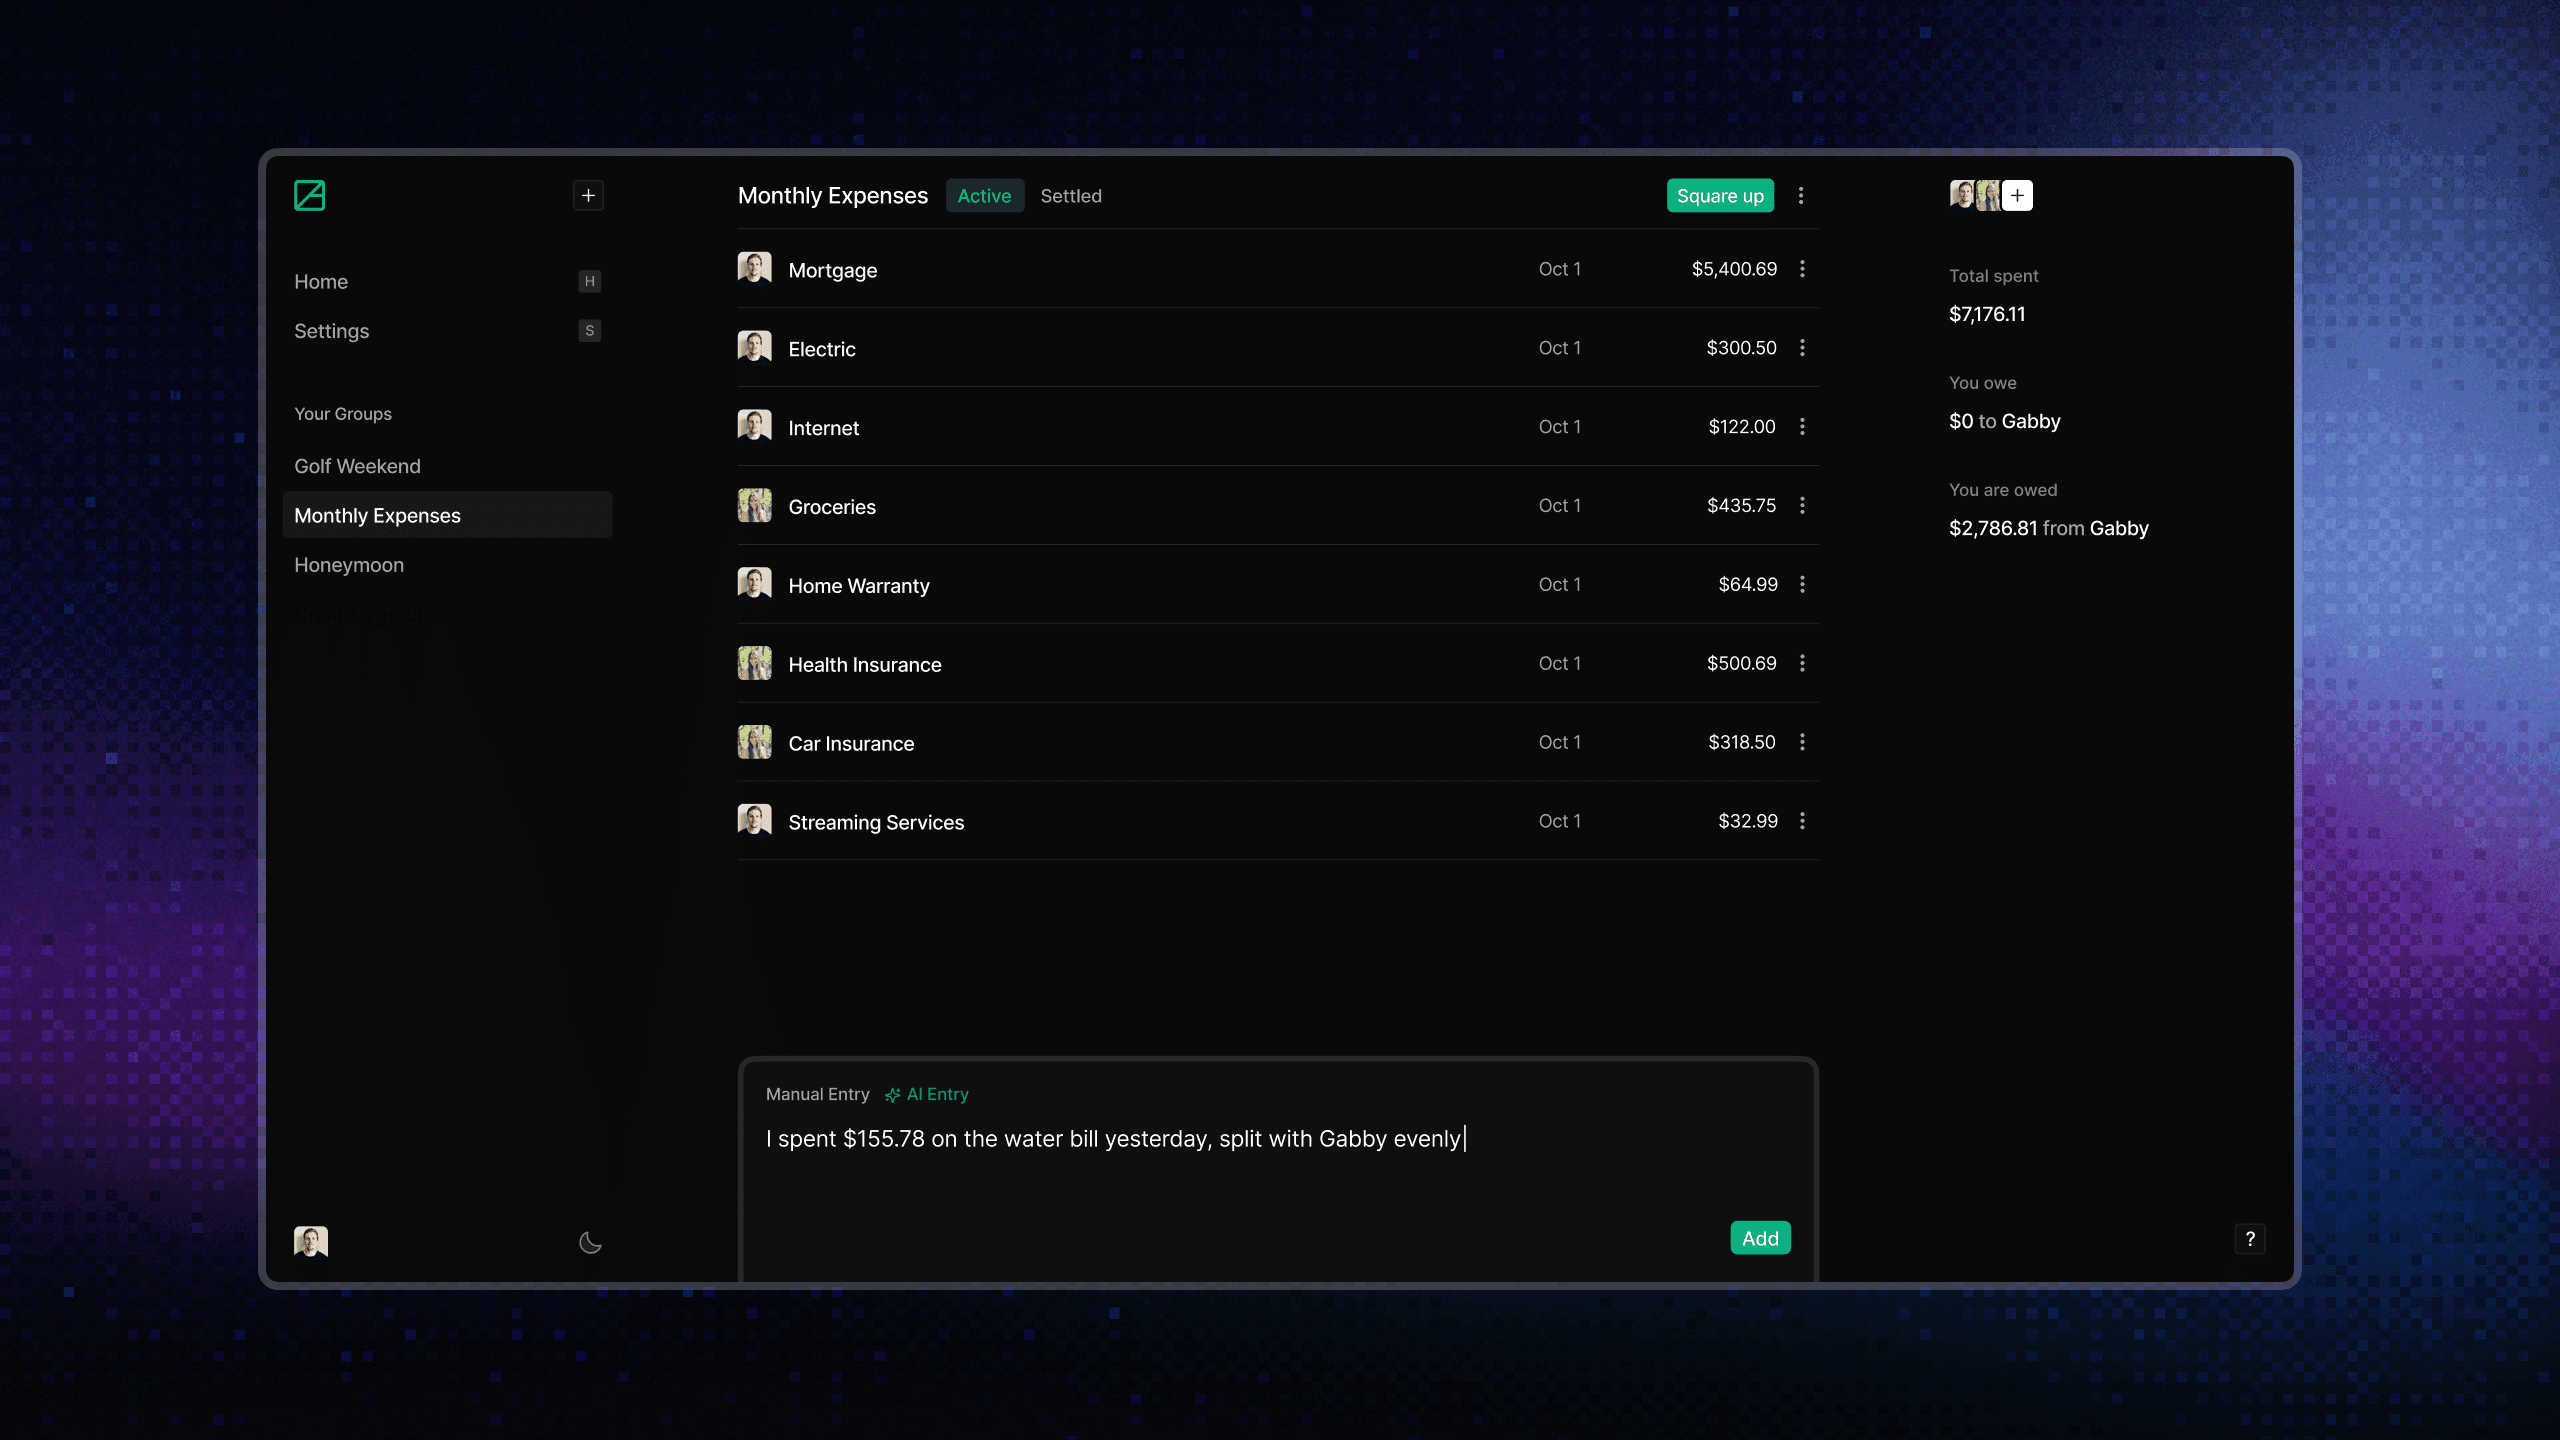Image resolution: width=2560 pixels, height=1440 pixels.
Task: Open user profile avatar at sidebar bottom
Action: pyautogui.click(x=311, y=1241)
